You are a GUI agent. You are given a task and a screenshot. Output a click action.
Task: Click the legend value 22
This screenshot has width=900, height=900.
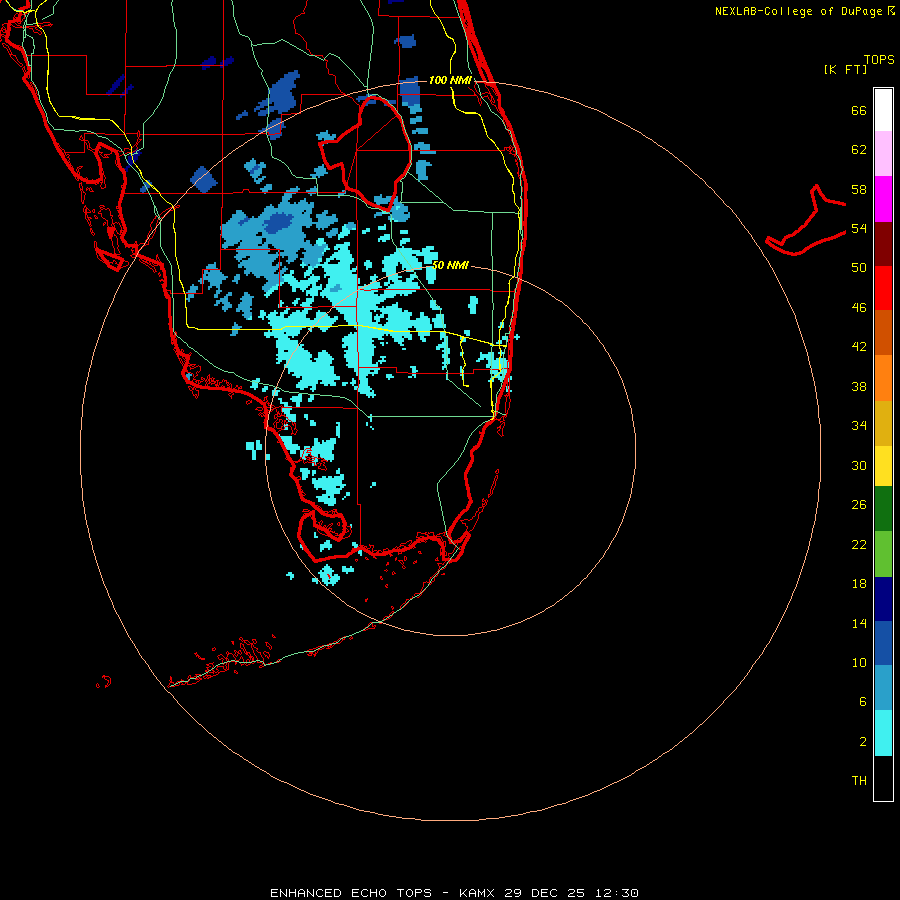(x=859, y=544)
